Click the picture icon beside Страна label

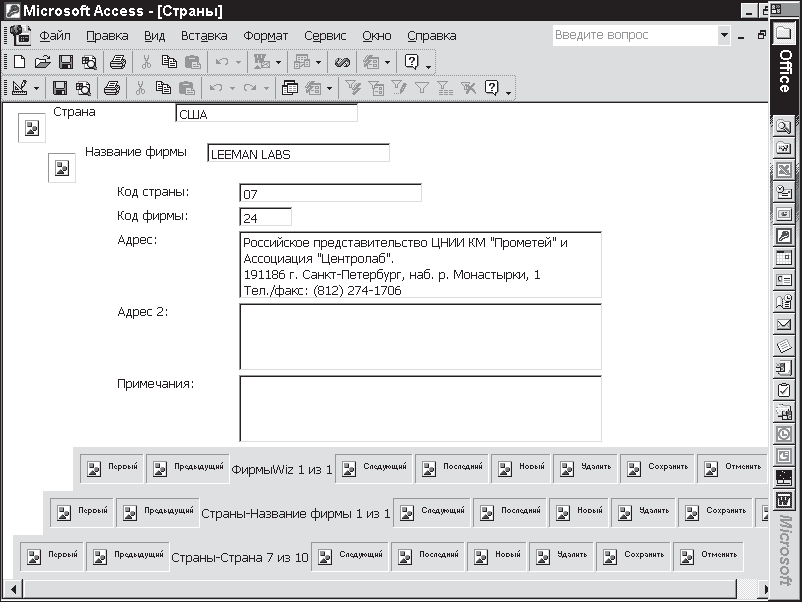point(32,129)
